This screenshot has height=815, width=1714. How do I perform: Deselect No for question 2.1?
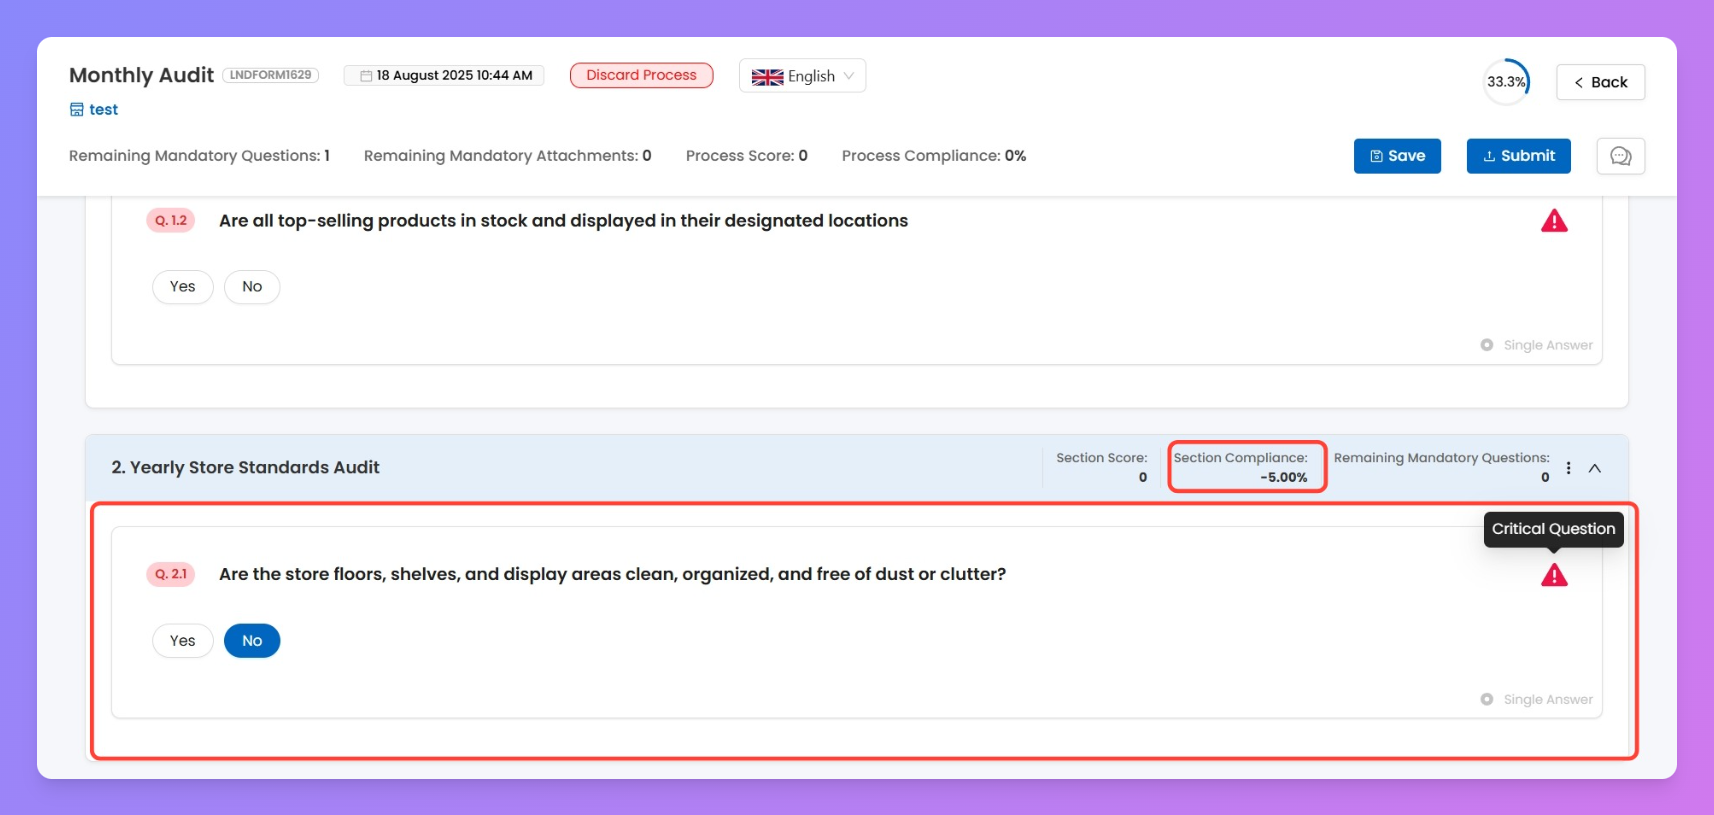pos(252,641)
